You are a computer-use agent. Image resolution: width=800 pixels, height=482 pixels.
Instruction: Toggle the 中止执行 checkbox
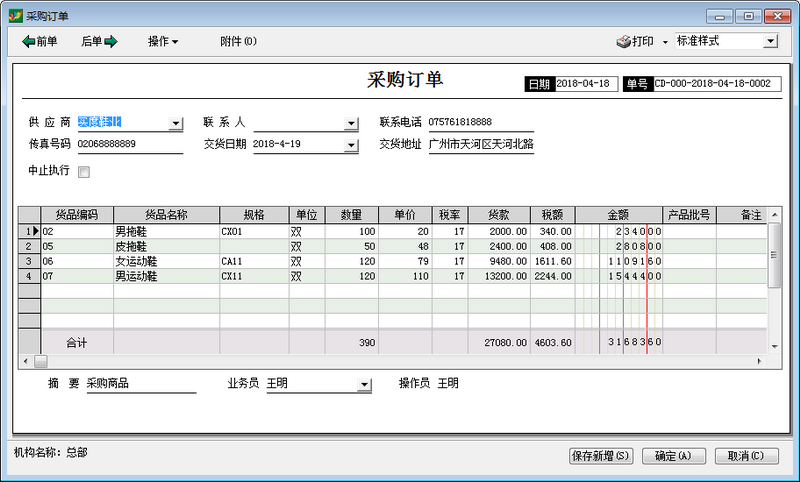click(x=84, y=172)
